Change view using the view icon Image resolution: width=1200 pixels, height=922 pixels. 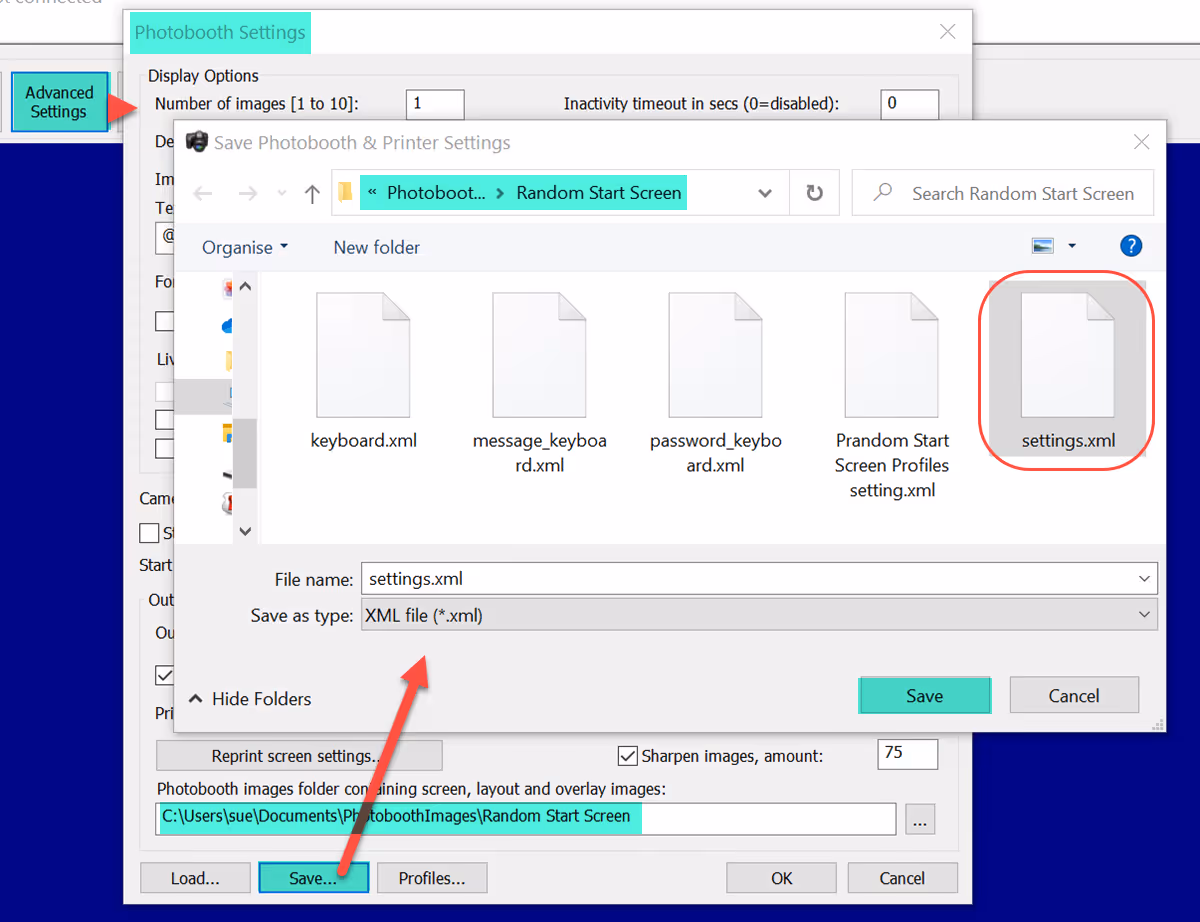[1043, 246]
